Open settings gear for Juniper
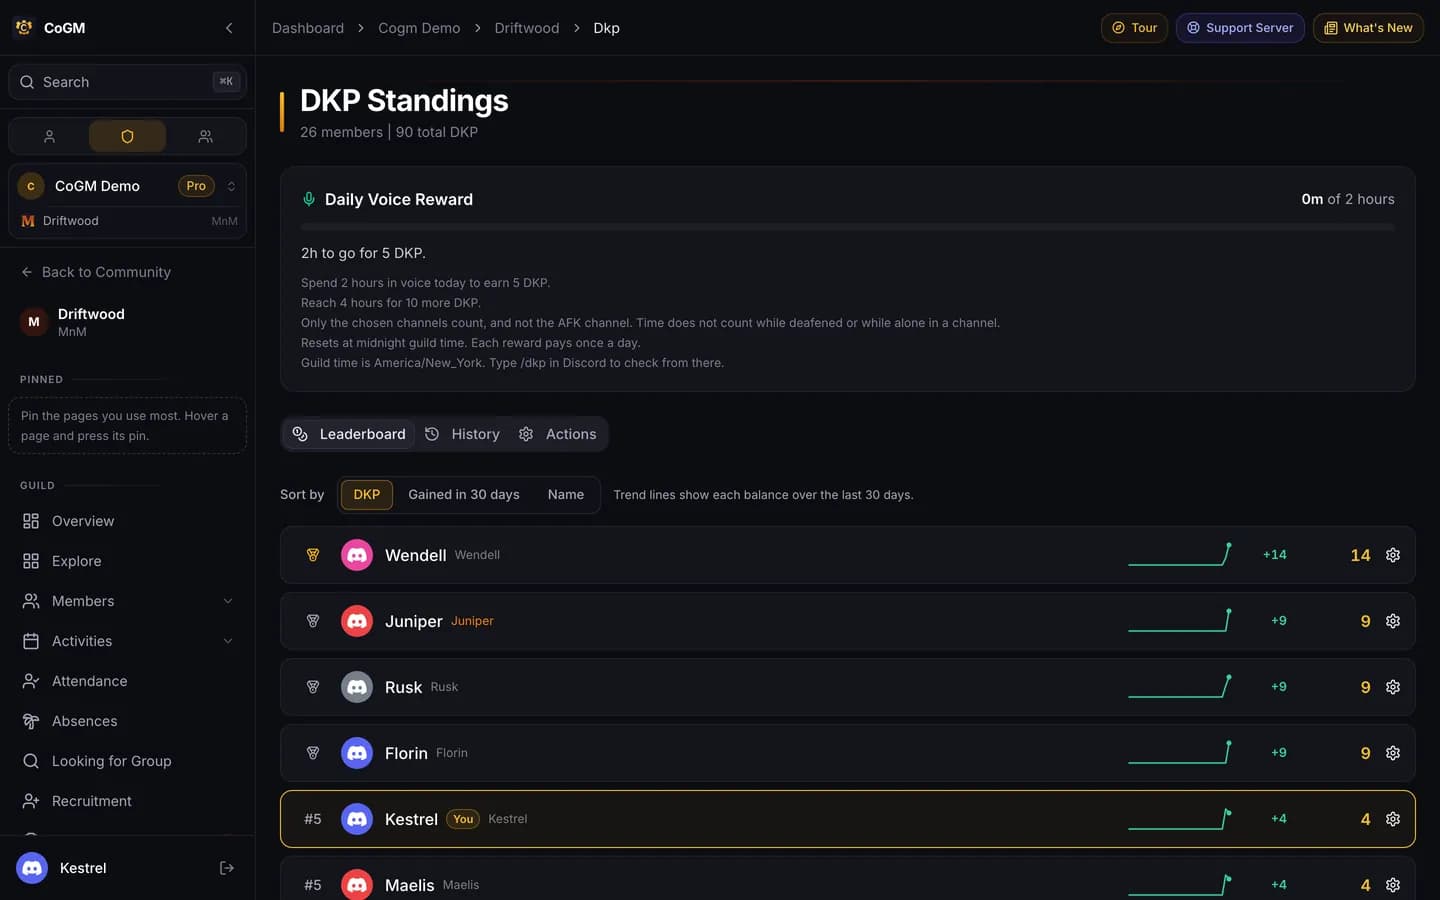Viewport: 1440px width, 900px height. (1393, 621)
